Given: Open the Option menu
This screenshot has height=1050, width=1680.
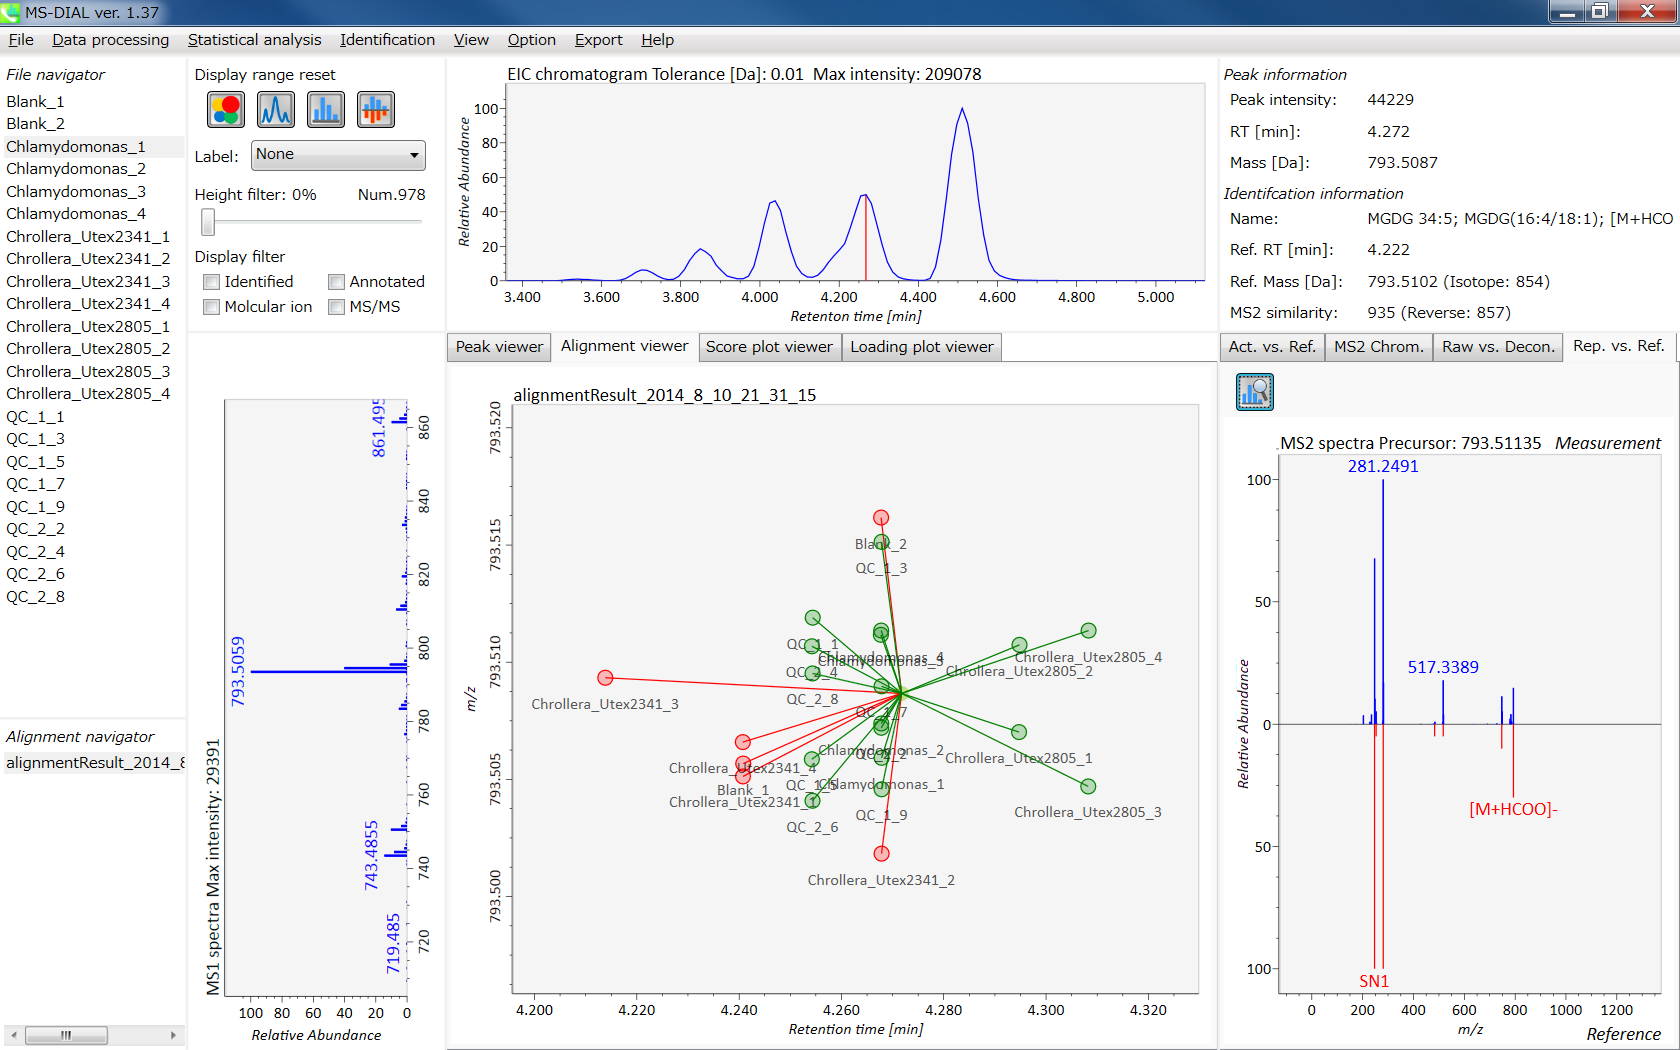Looking at the screenshot, I should click(531, 40).
